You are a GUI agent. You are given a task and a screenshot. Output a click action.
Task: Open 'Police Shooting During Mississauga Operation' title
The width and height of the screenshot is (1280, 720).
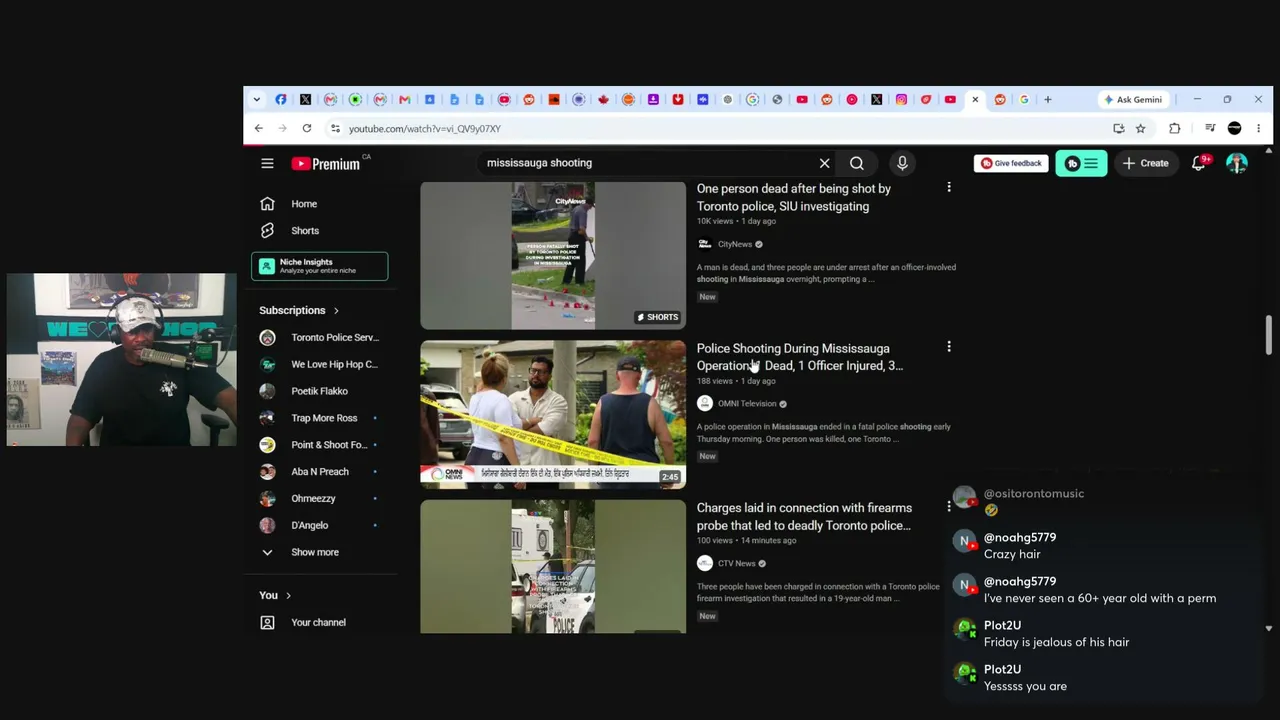(800, 357)
